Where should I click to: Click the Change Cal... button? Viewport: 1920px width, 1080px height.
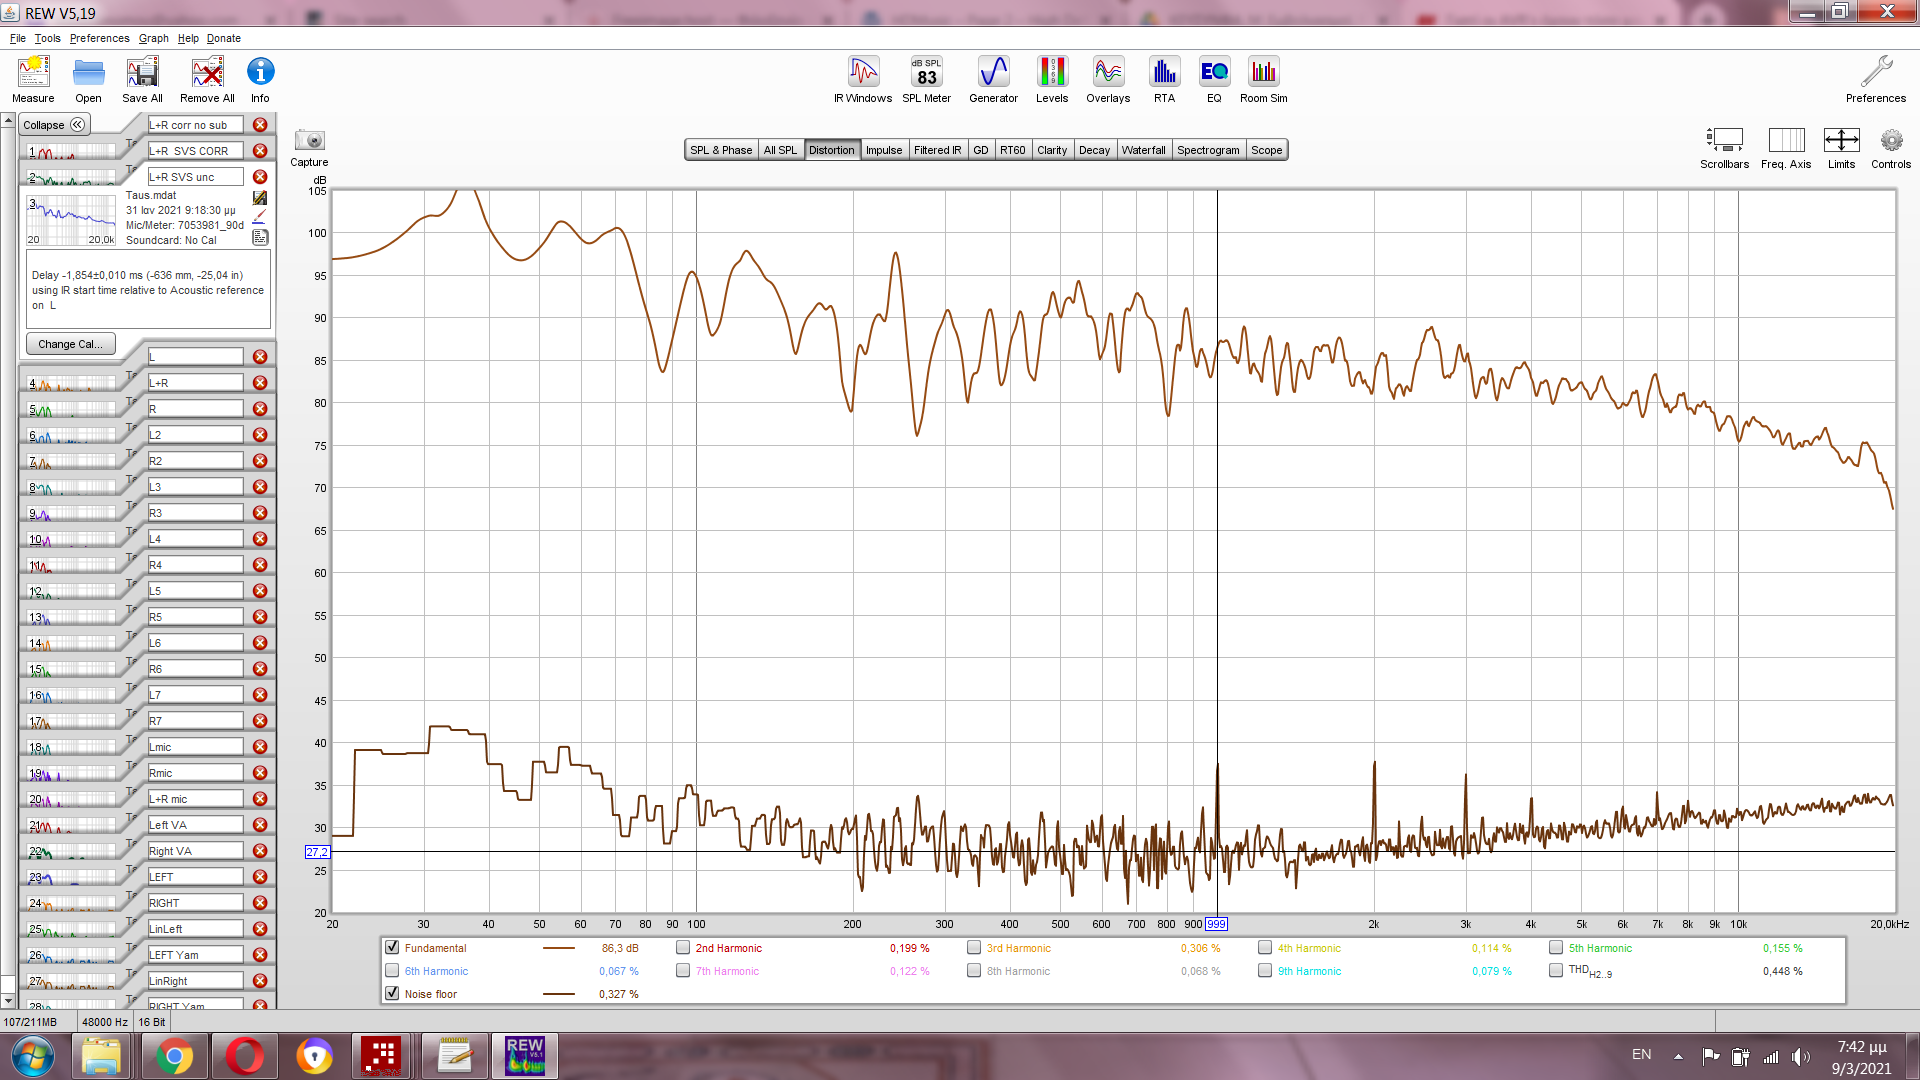point(70,344)
